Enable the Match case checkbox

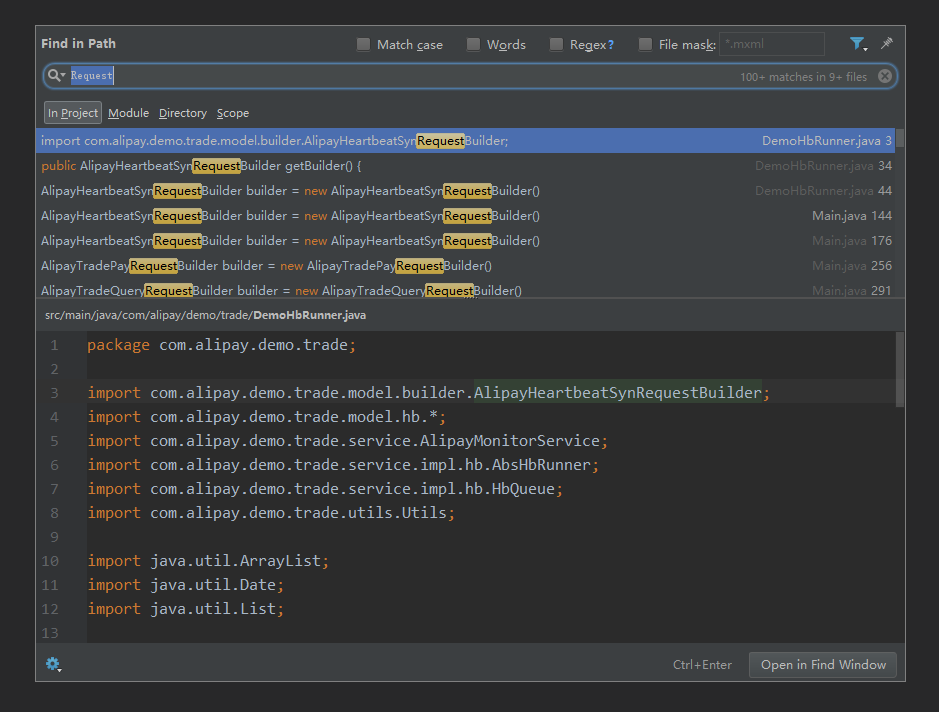coord(363,44)
